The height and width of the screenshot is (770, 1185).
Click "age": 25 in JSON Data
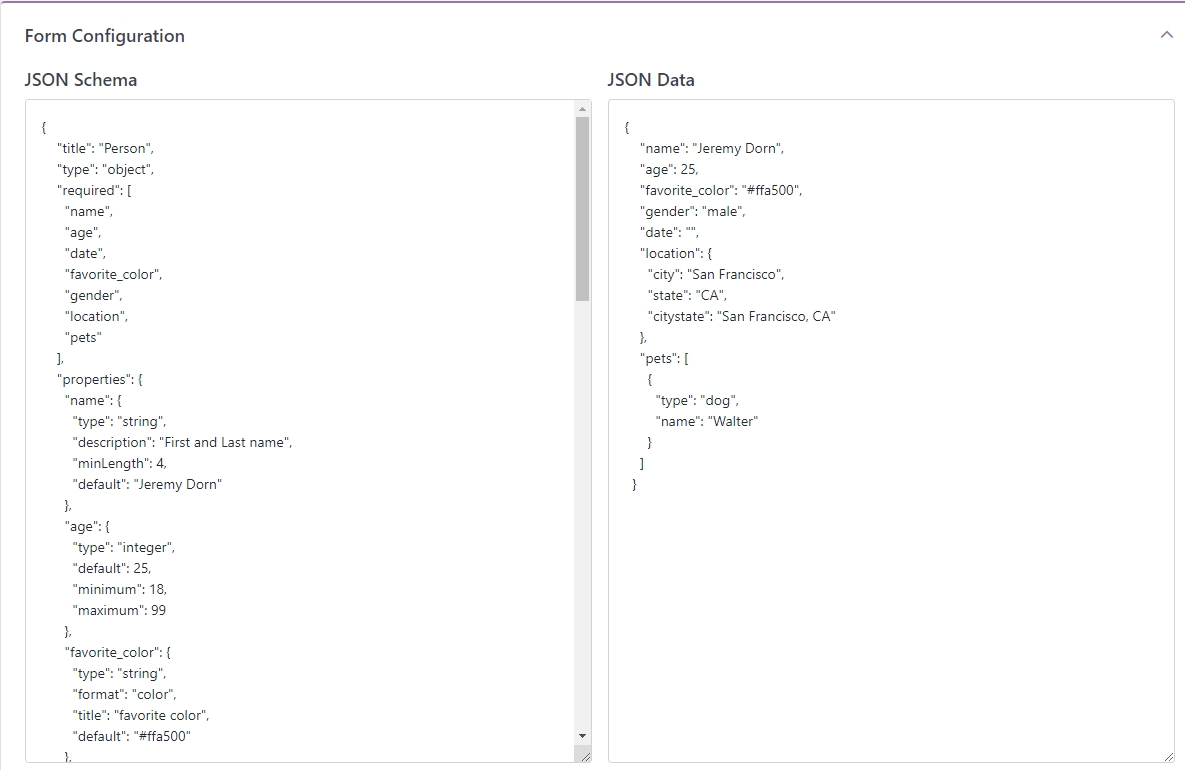[669, 170]
